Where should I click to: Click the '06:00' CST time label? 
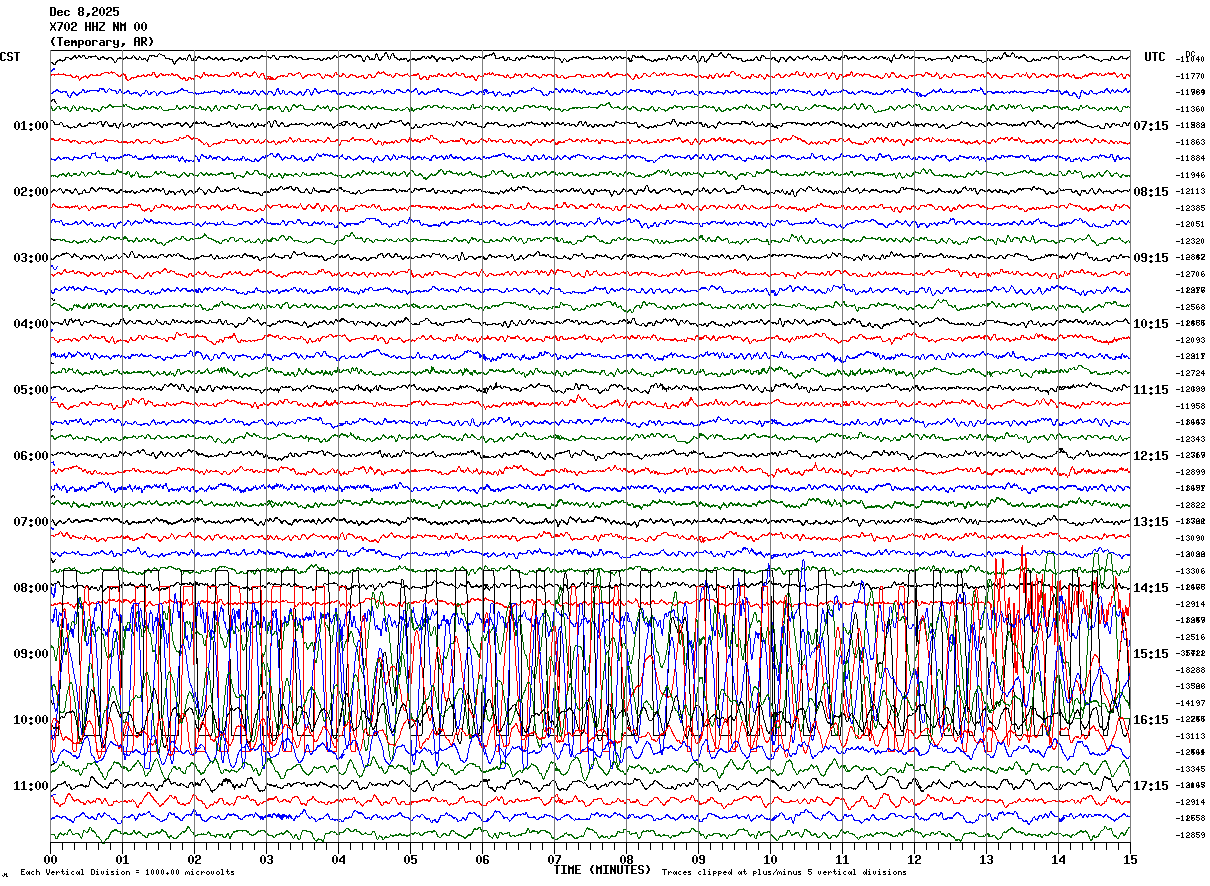(30, 456)
